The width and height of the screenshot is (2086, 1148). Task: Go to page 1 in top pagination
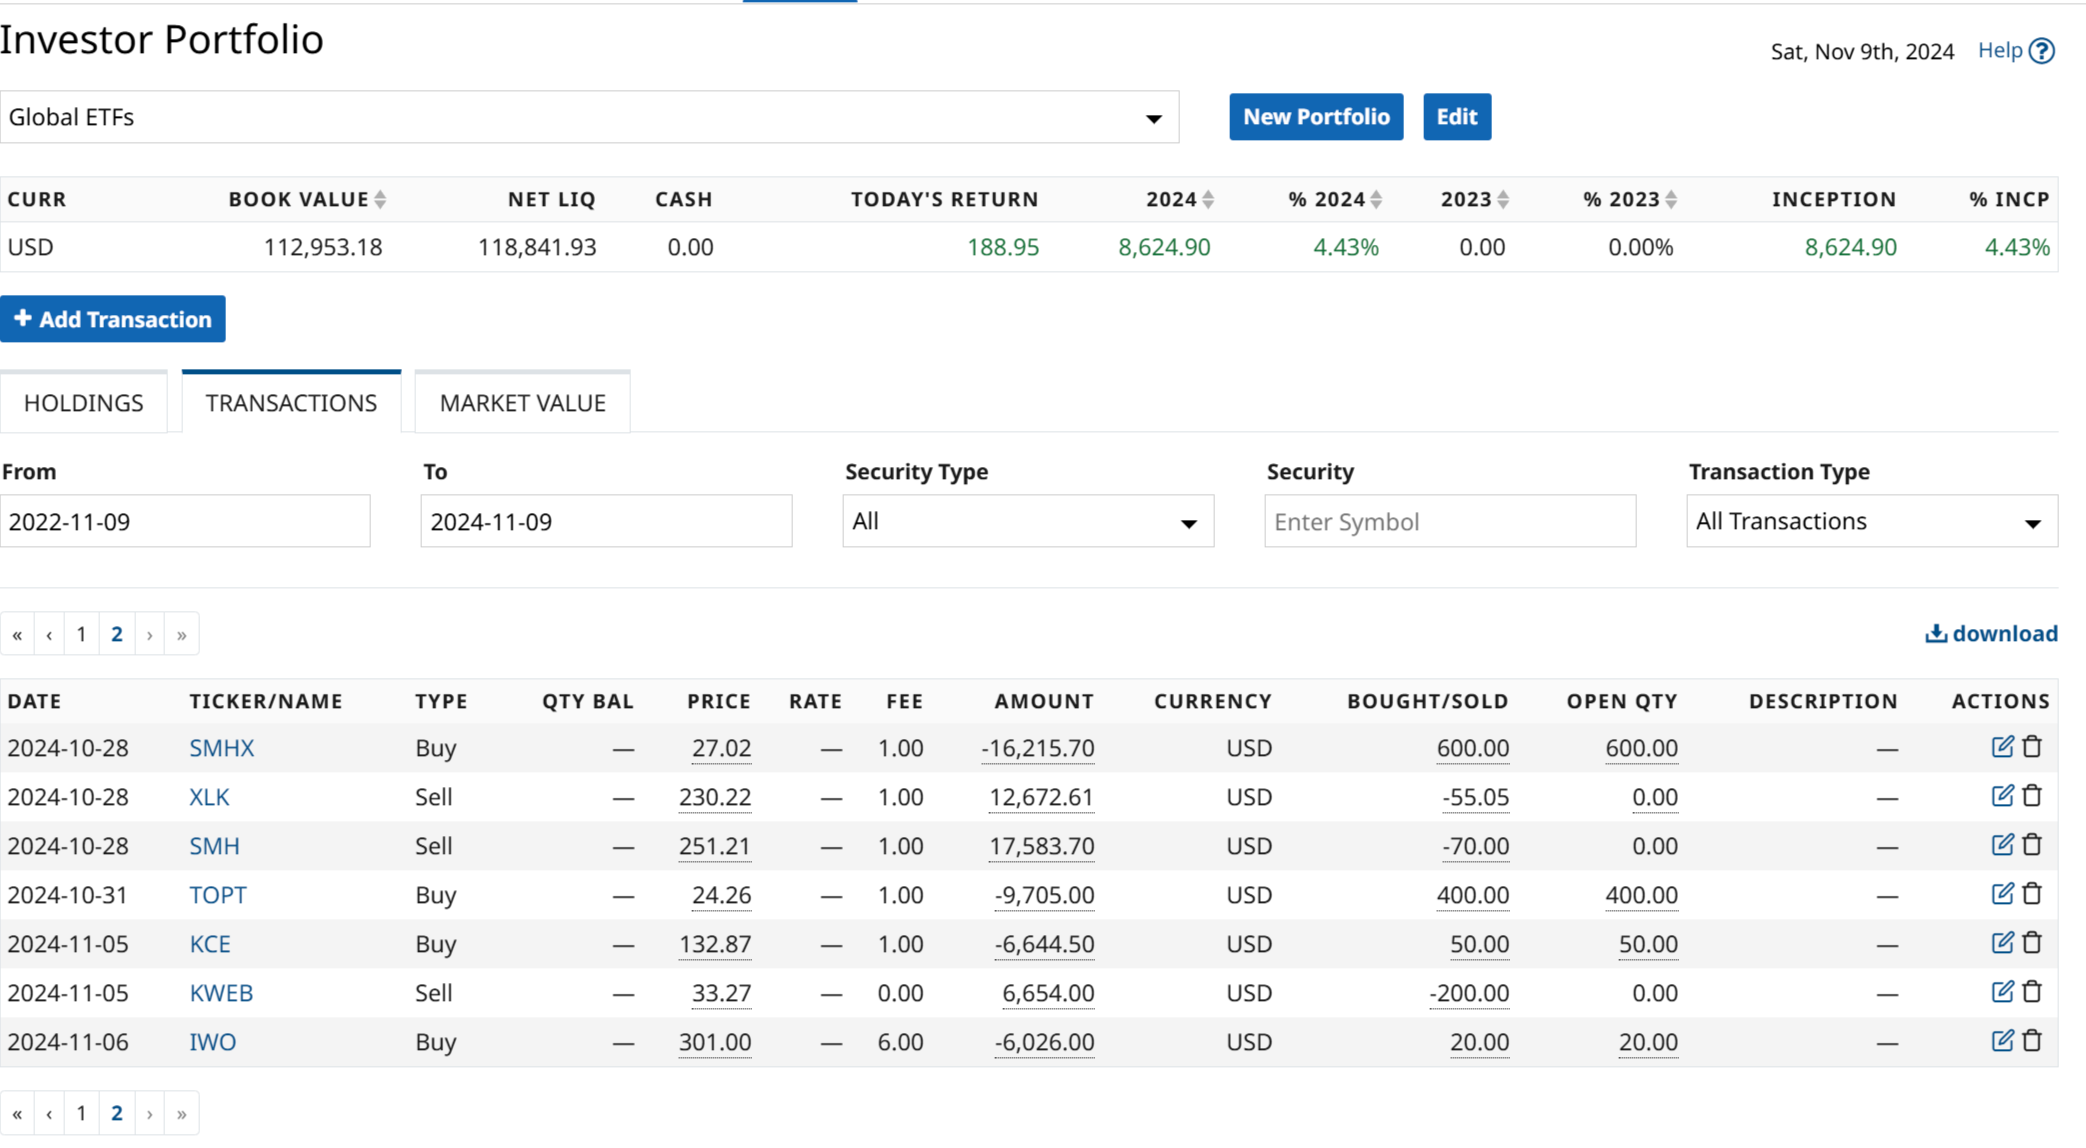pyautogui.click(x=82, y=635)
